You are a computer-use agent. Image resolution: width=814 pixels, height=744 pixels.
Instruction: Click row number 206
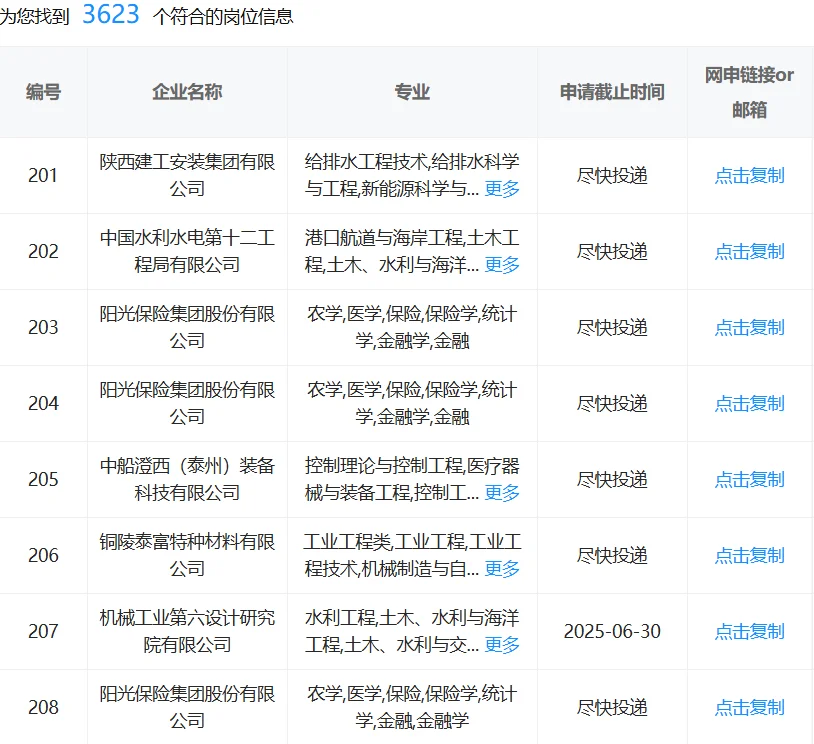coord(43,556)
